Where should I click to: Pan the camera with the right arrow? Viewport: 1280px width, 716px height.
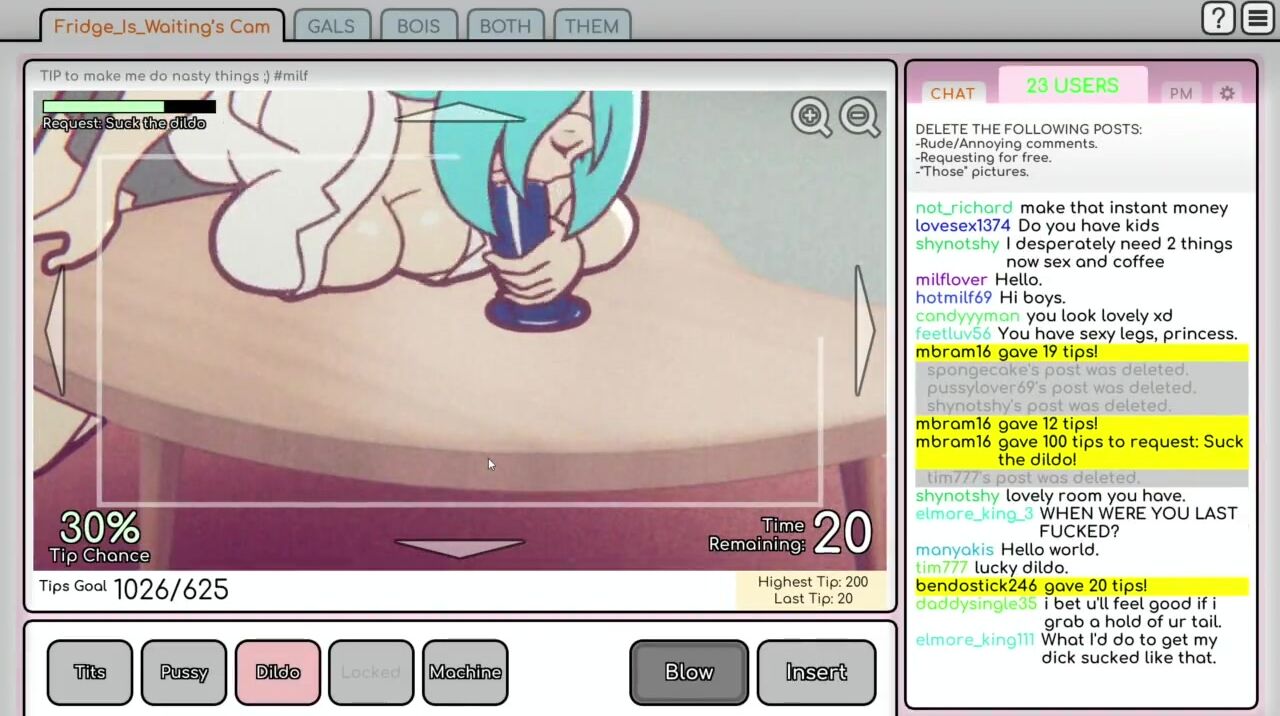[x=865, y=331]
